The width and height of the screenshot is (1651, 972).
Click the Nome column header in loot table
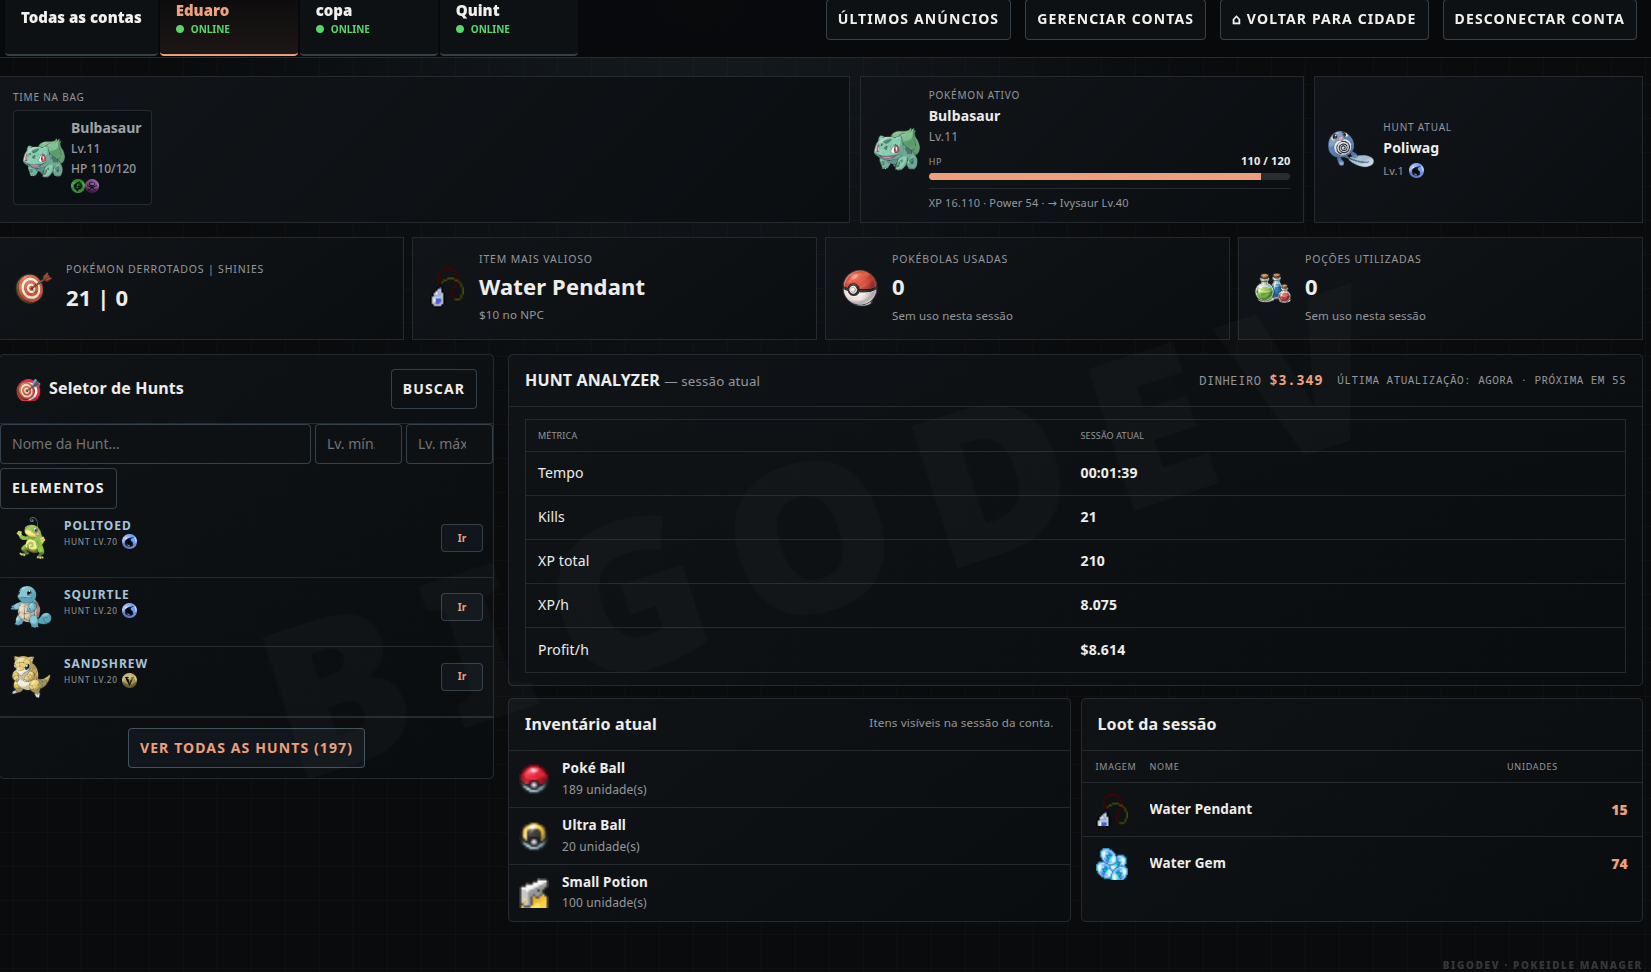[1164, 767]
